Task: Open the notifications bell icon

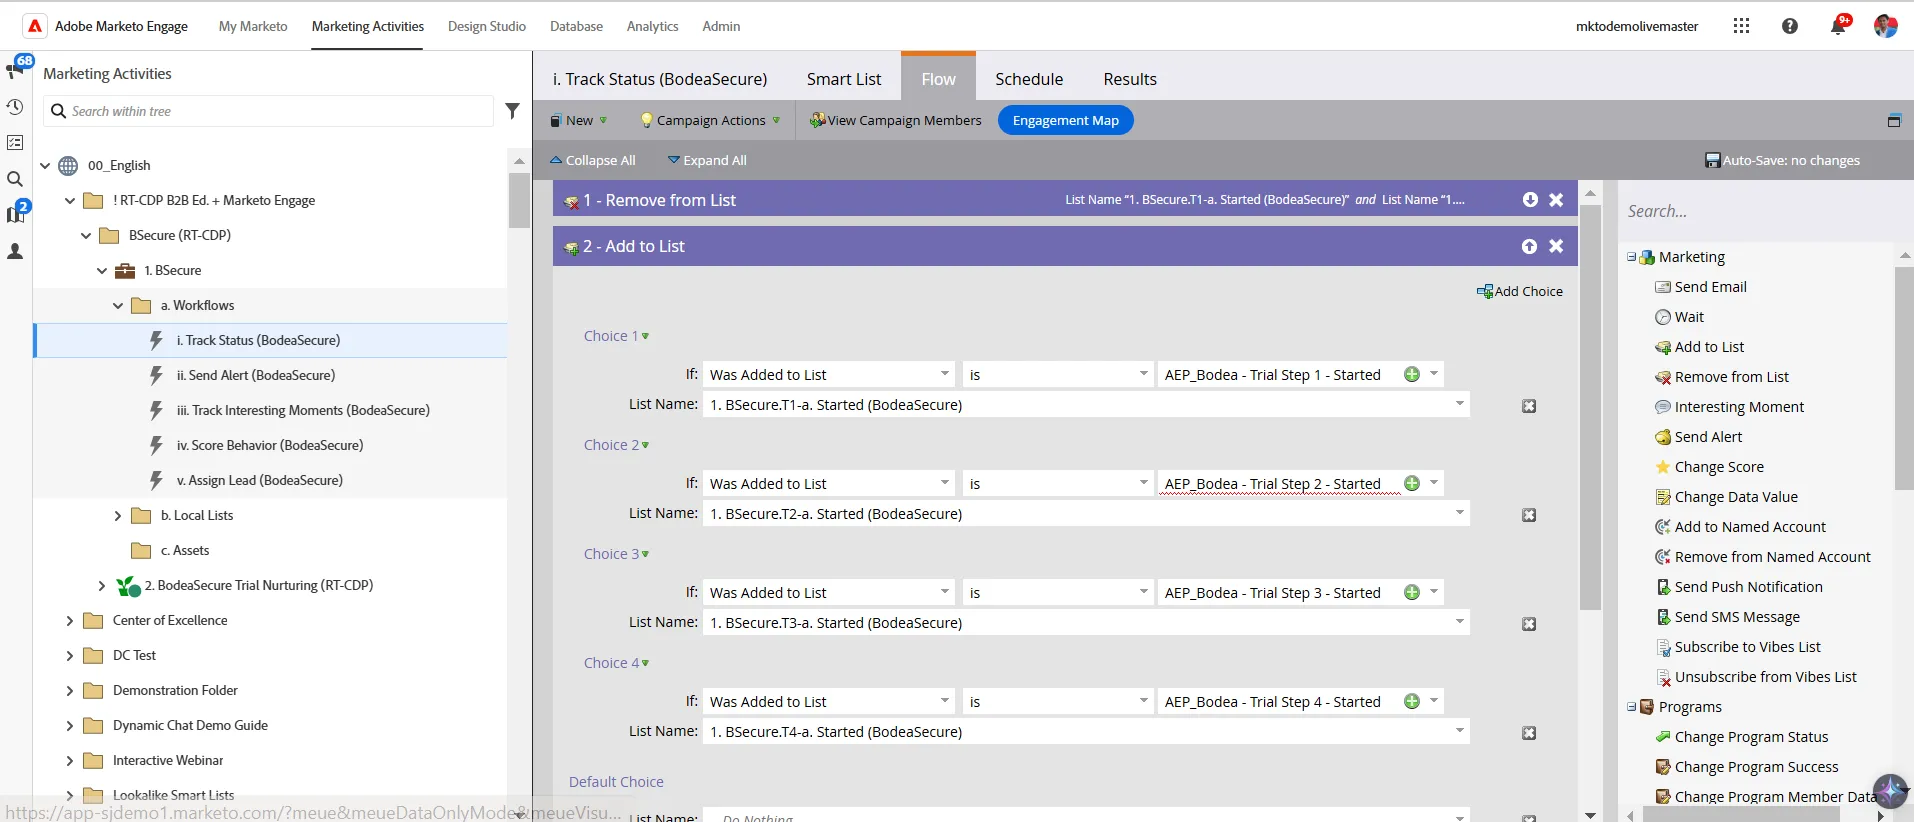Action: pyautogui.click(x=1838, y=26)
